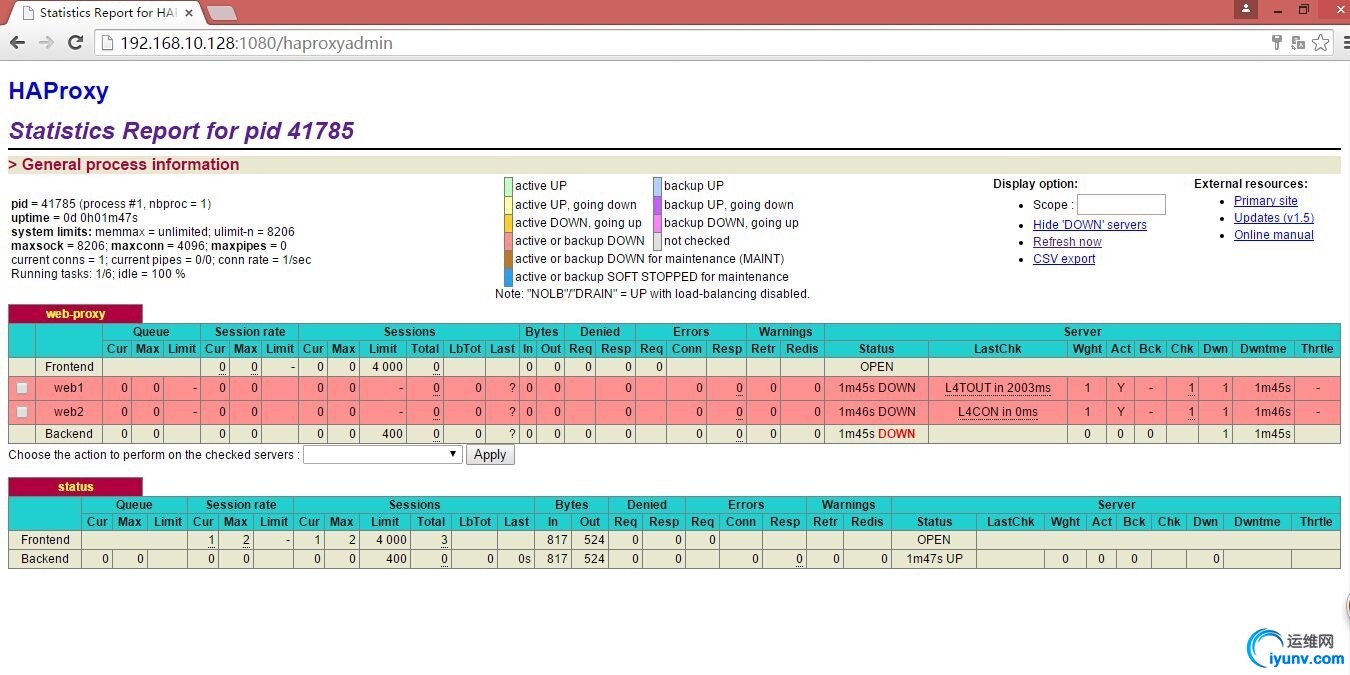Click the CSV export link

[1064, 259]
